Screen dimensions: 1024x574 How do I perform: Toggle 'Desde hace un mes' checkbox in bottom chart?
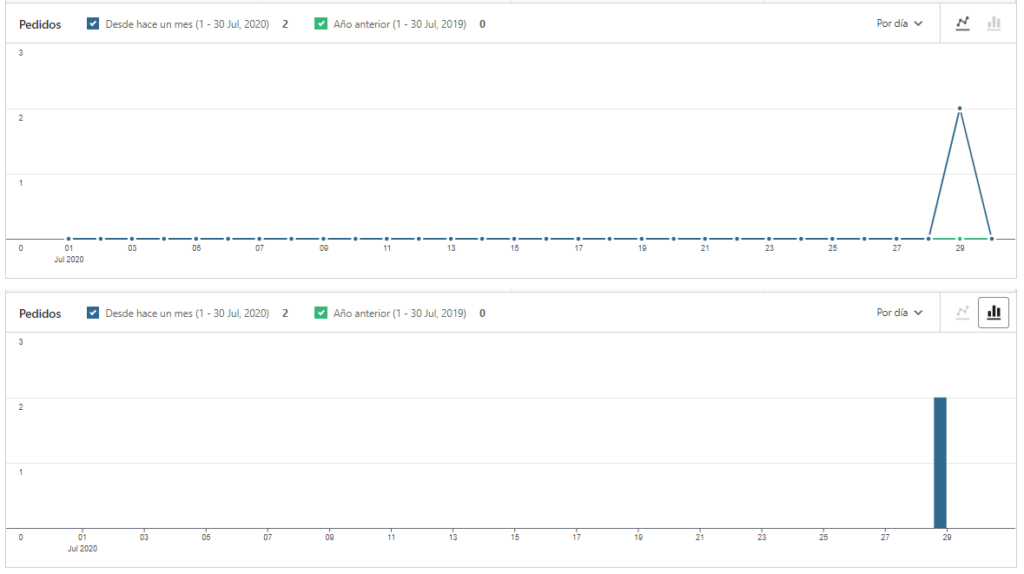pyautogui.click(x=93, y=313)
